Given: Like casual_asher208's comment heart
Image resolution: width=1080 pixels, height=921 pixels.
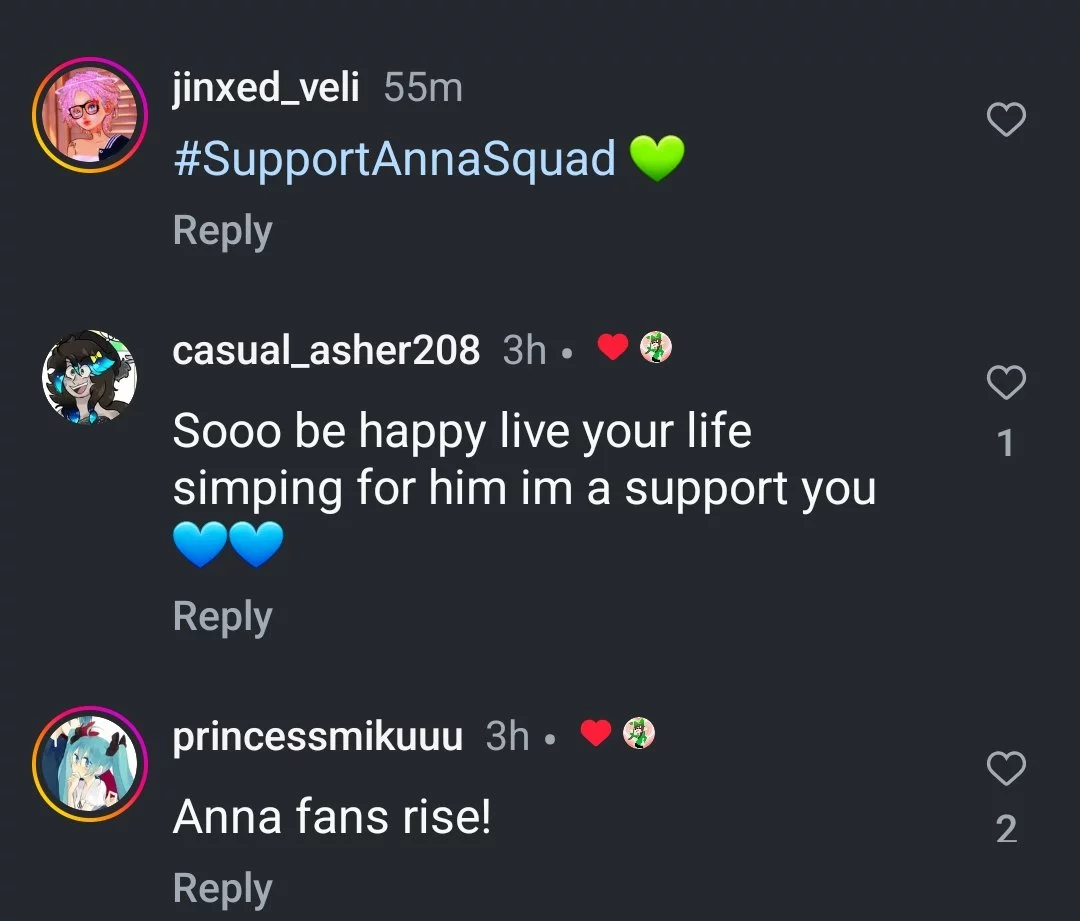Looking at the screenshot, I should pyautogui.click(x=1006, y=382).
